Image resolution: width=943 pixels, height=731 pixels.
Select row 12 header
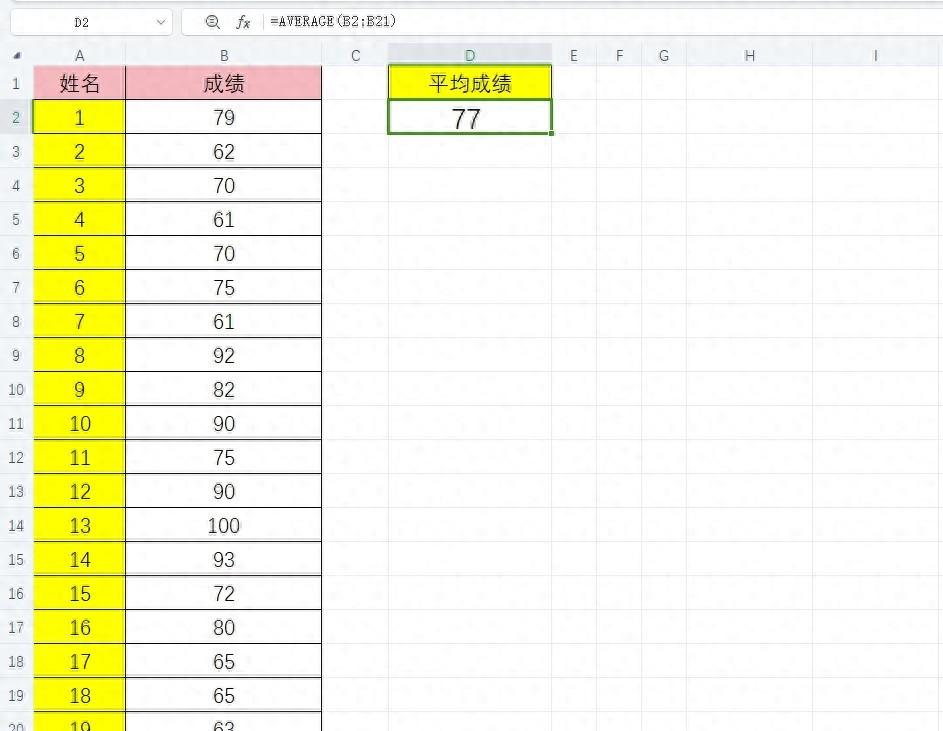16,457
